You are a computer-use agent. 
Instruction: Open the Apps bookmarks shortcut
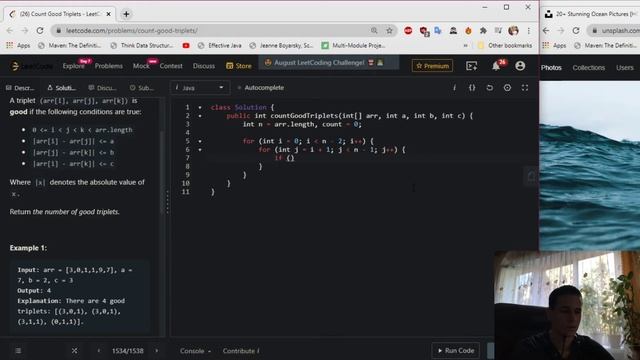tap(18, 45)
